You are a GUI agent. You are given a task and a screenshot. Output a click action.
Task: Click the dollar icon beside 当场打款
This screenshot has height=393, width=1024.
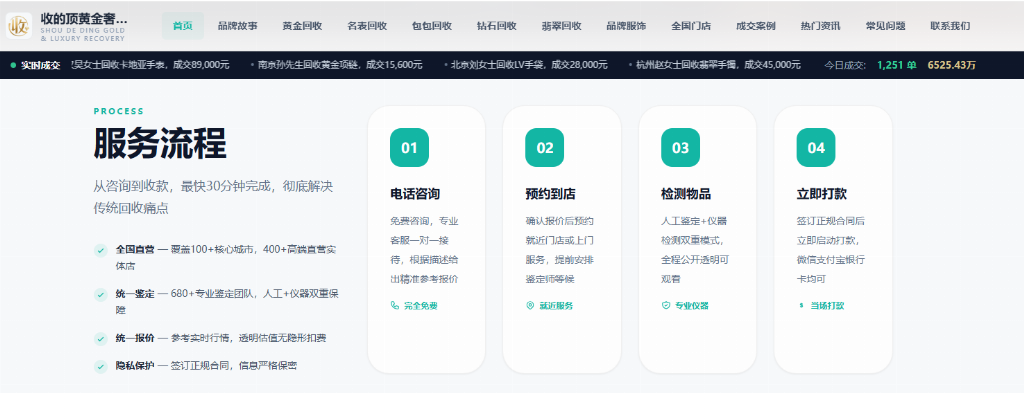pyautogui.click(x=801, y=306)
